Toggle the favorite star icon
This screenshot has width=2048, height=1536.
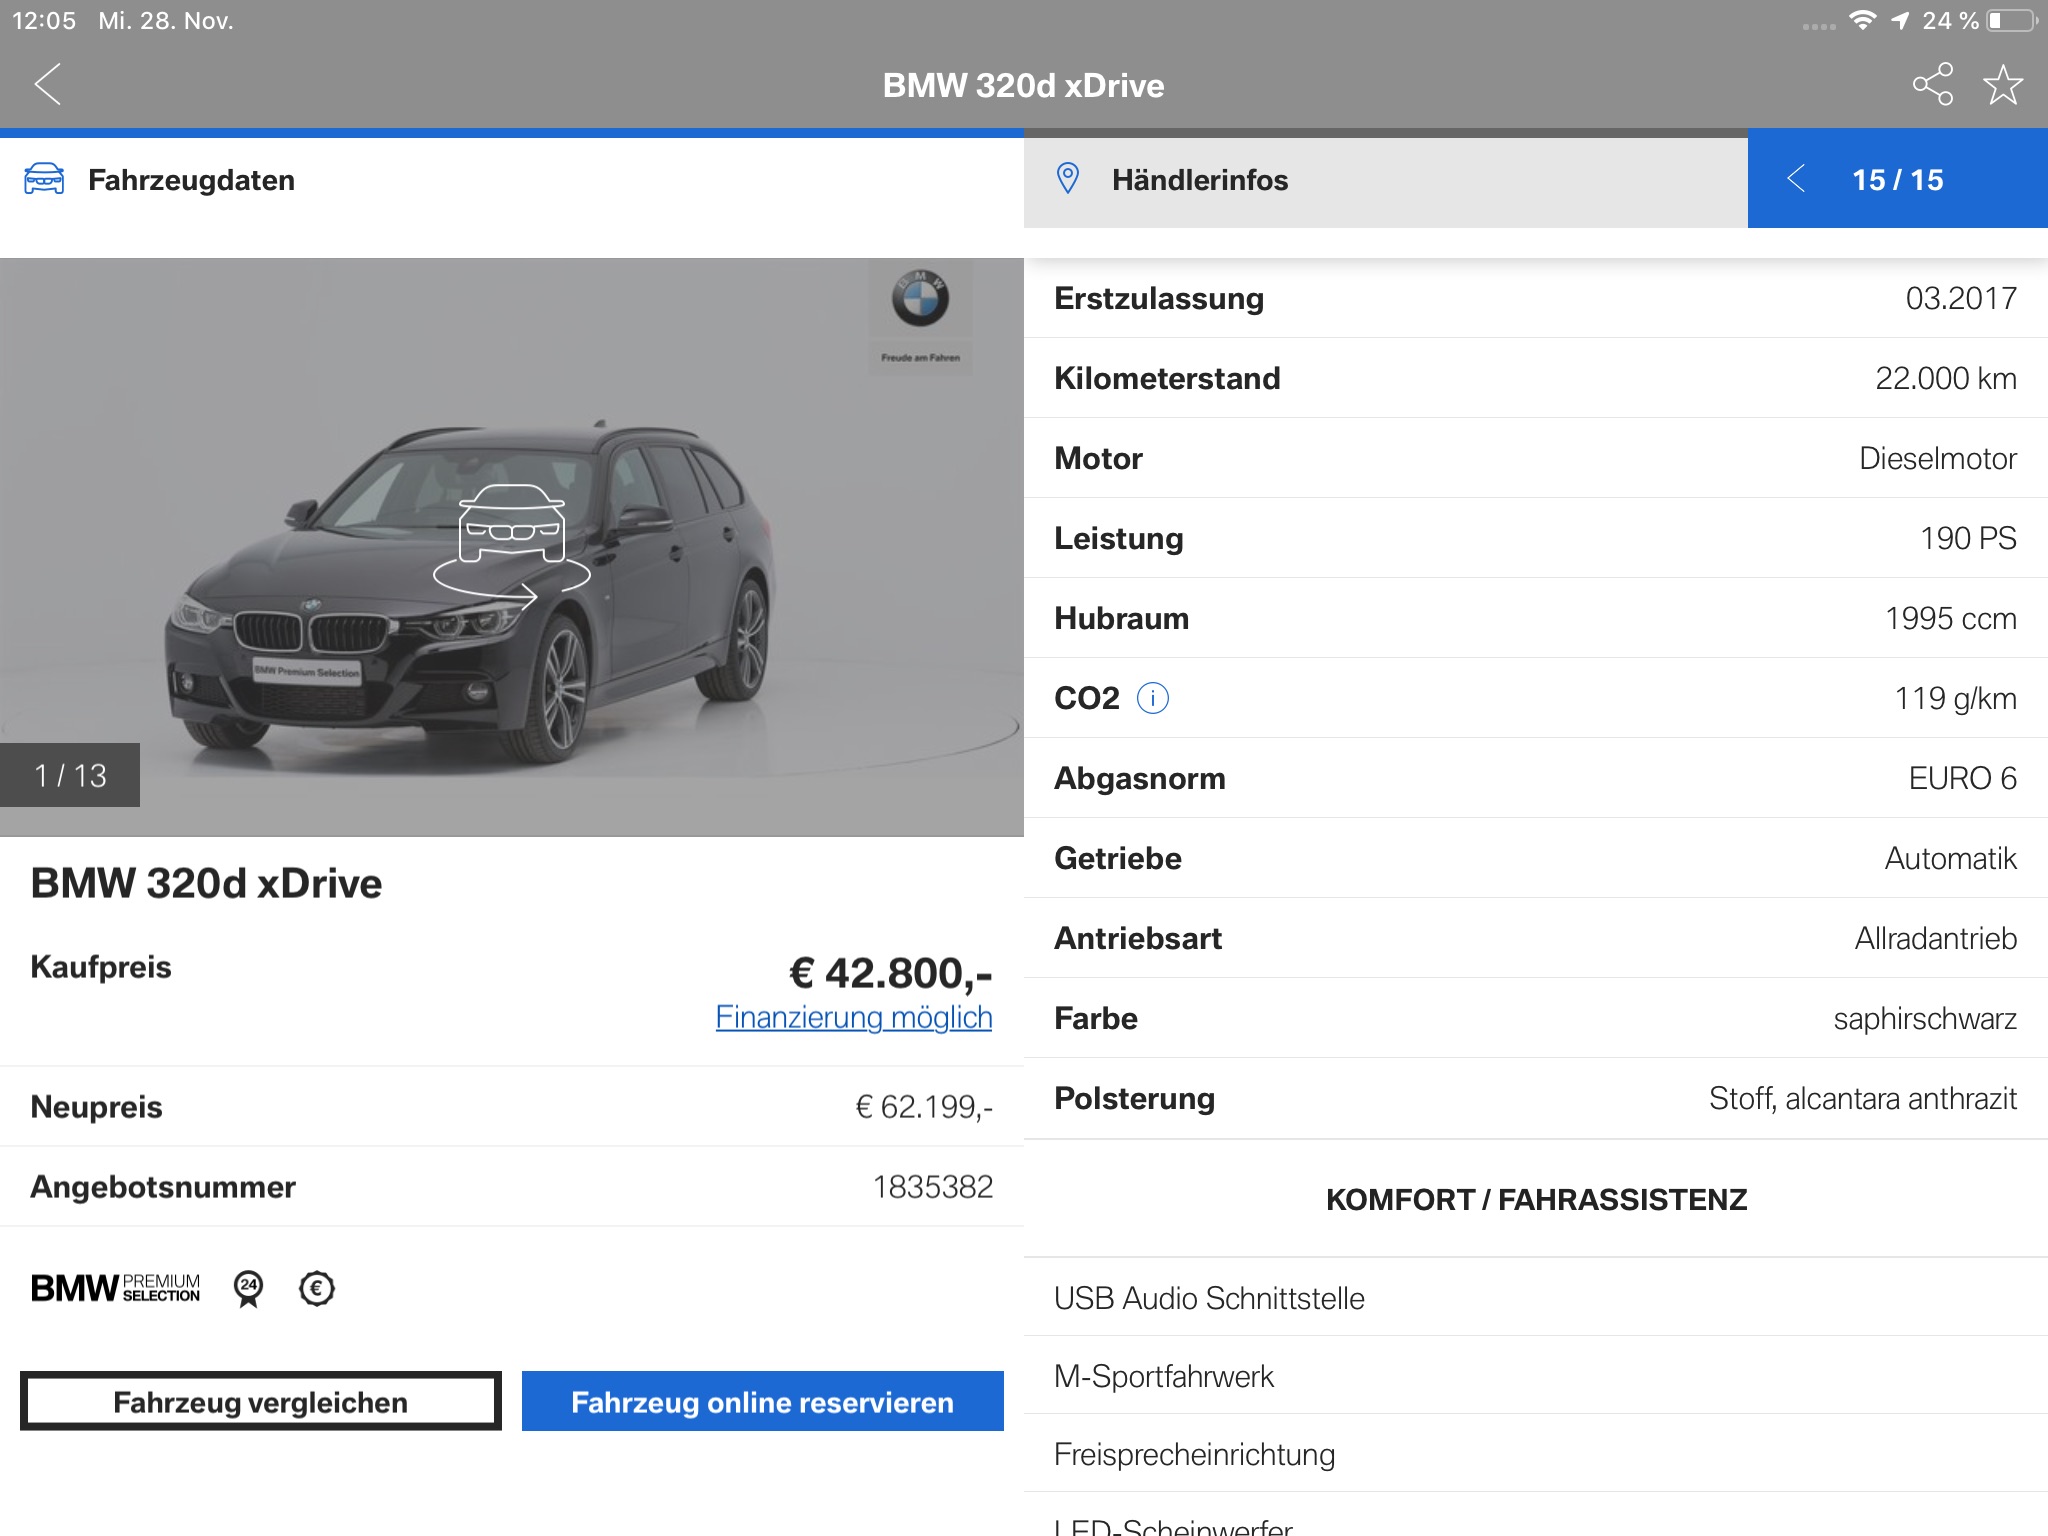pos(2003,84)
